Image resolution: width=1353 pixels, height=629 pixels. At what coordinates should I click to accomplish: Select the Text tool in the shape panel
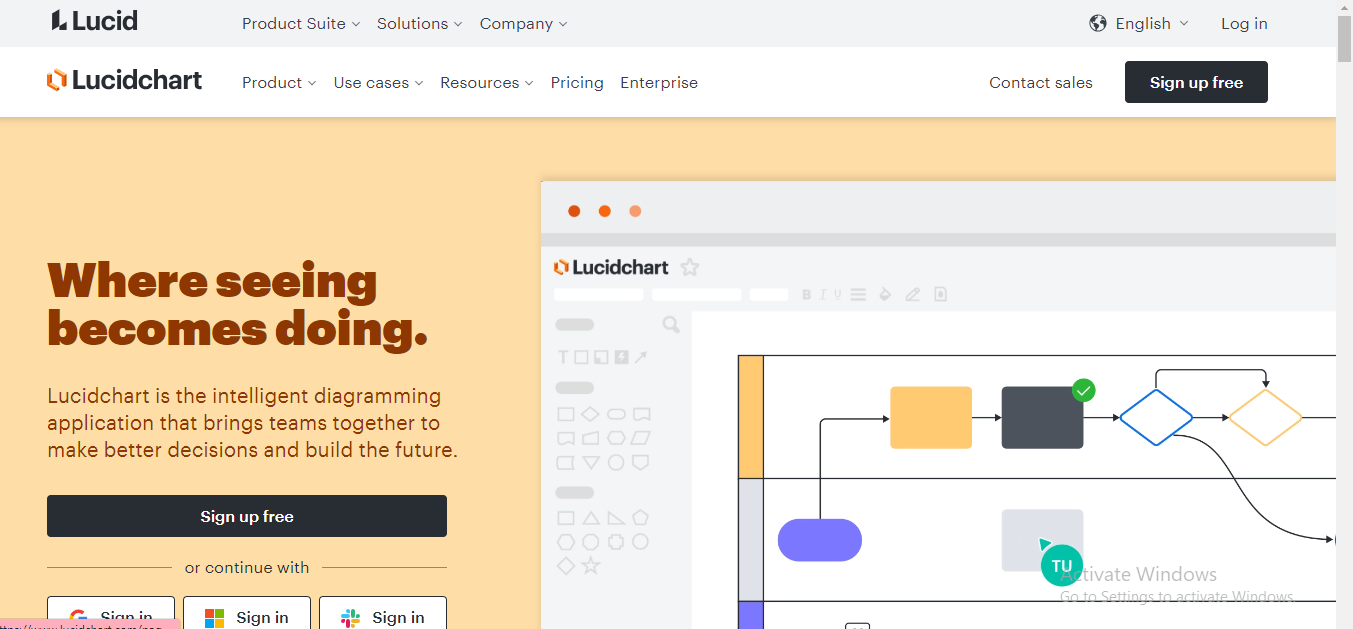(x=564, y=356)
